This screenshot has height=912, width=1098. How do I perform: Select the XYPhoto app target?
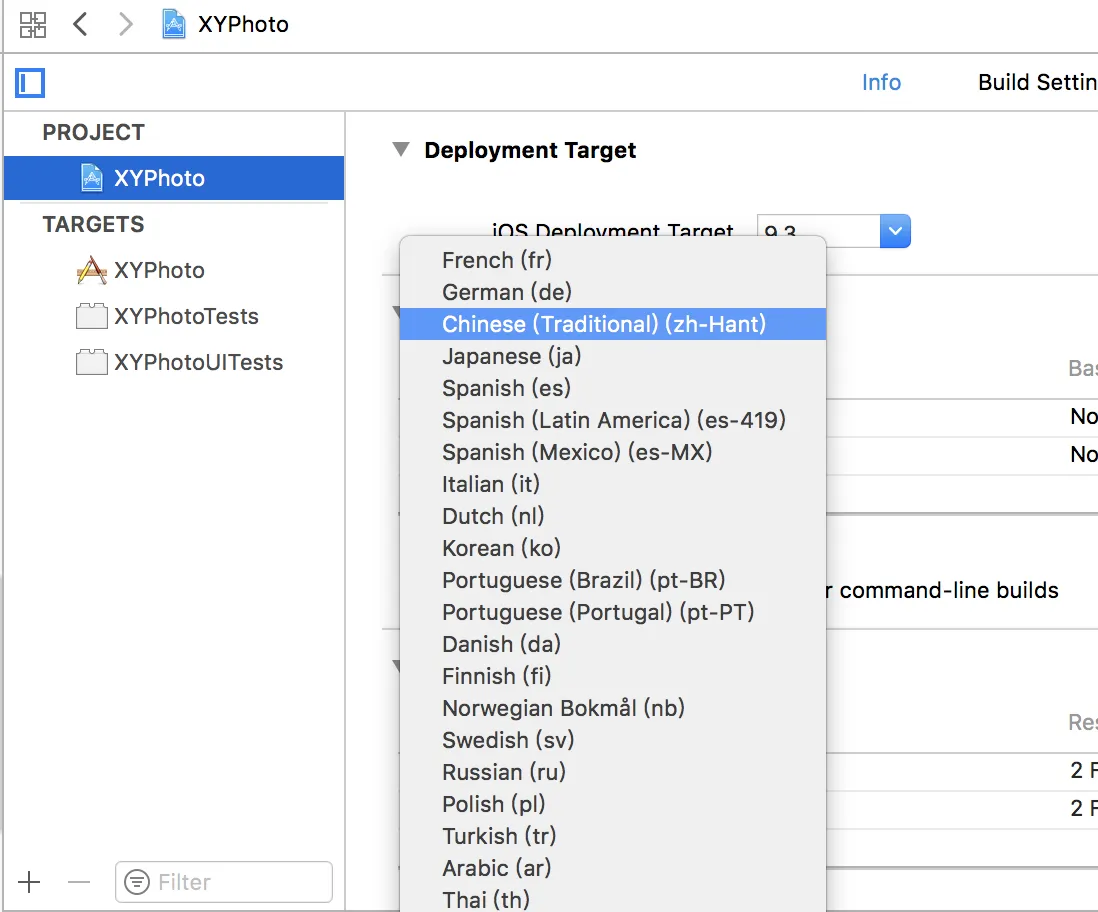point(159,270)
